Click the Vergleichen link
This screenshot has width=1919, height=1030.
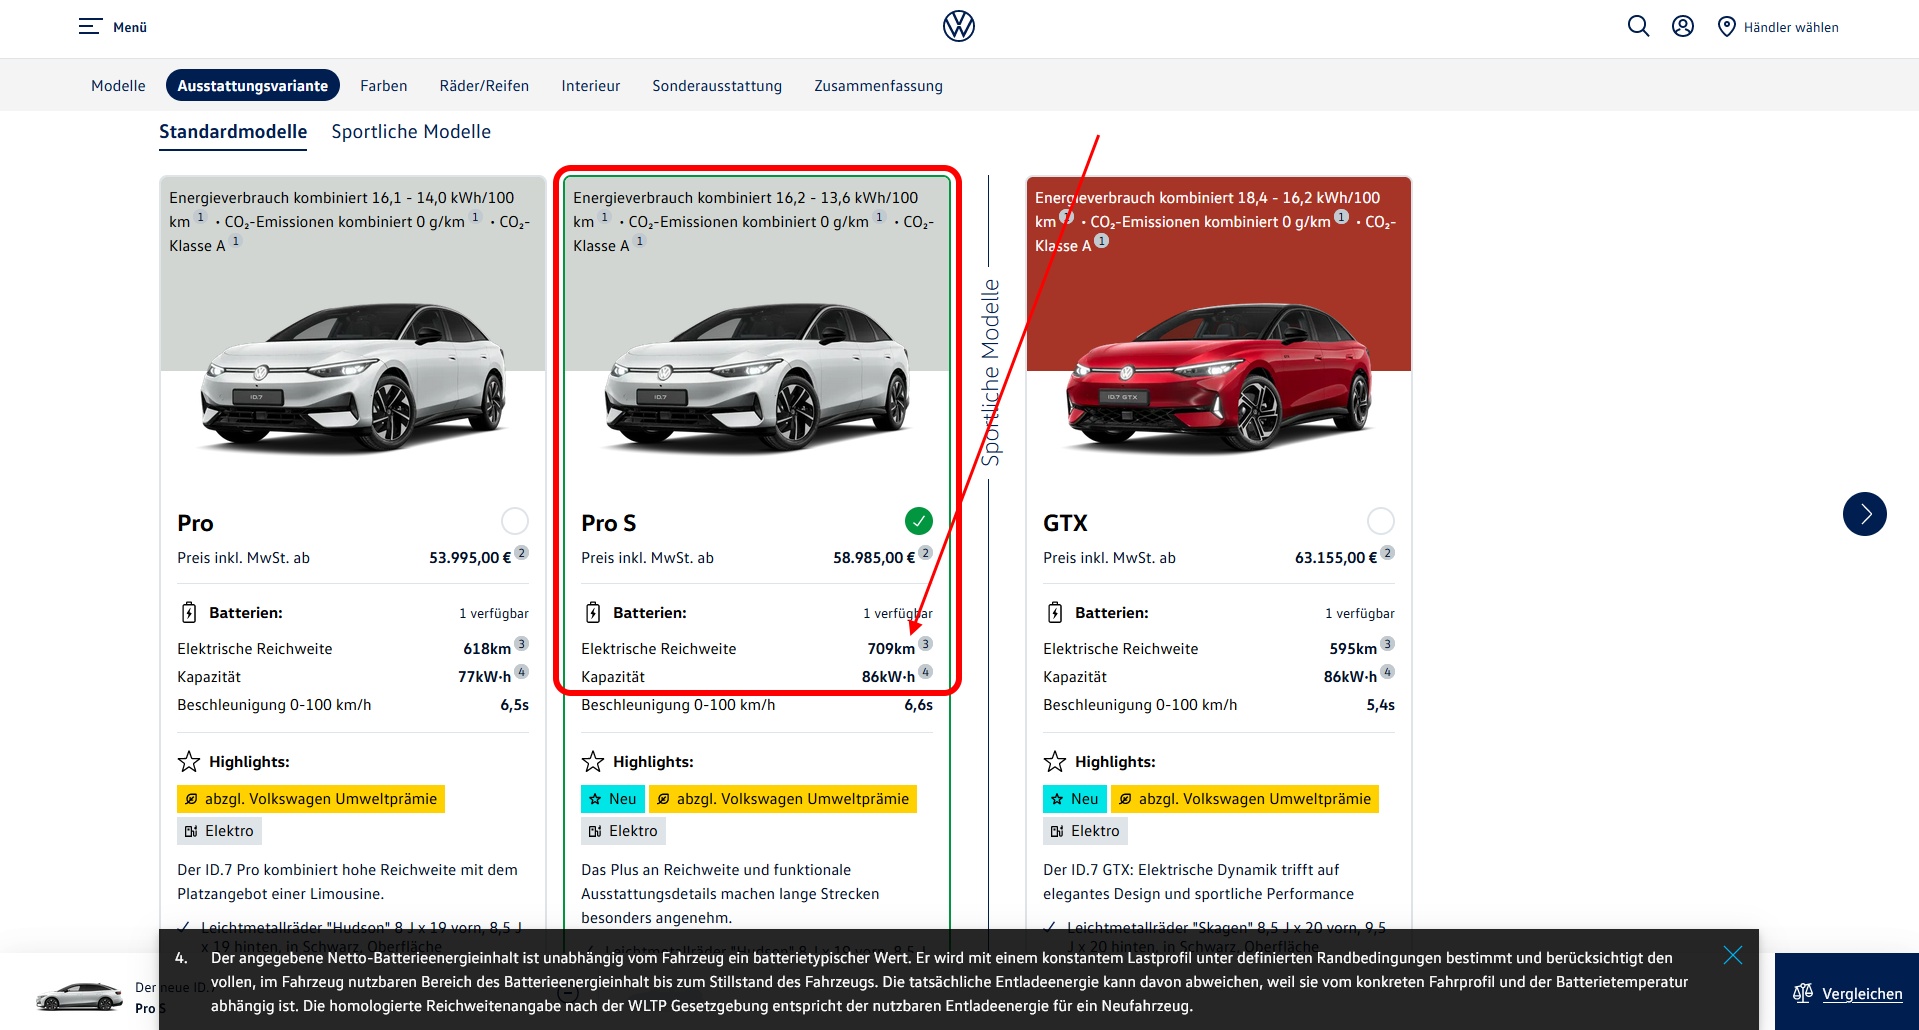1862,994
